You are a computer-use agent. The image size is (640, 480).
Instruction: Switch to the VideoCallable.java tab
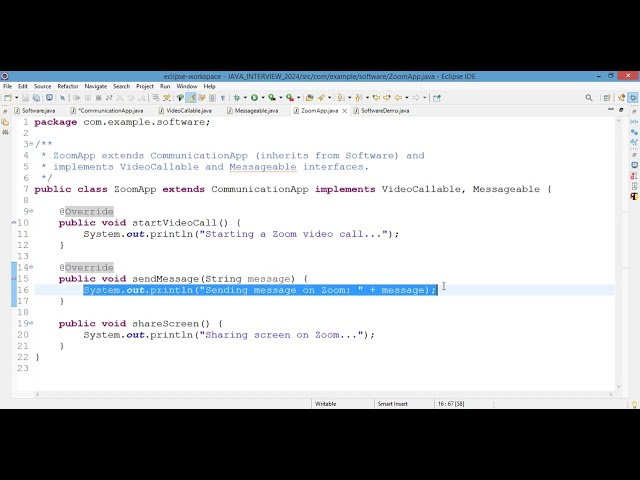pyautogui.click(x=185, y=111)
